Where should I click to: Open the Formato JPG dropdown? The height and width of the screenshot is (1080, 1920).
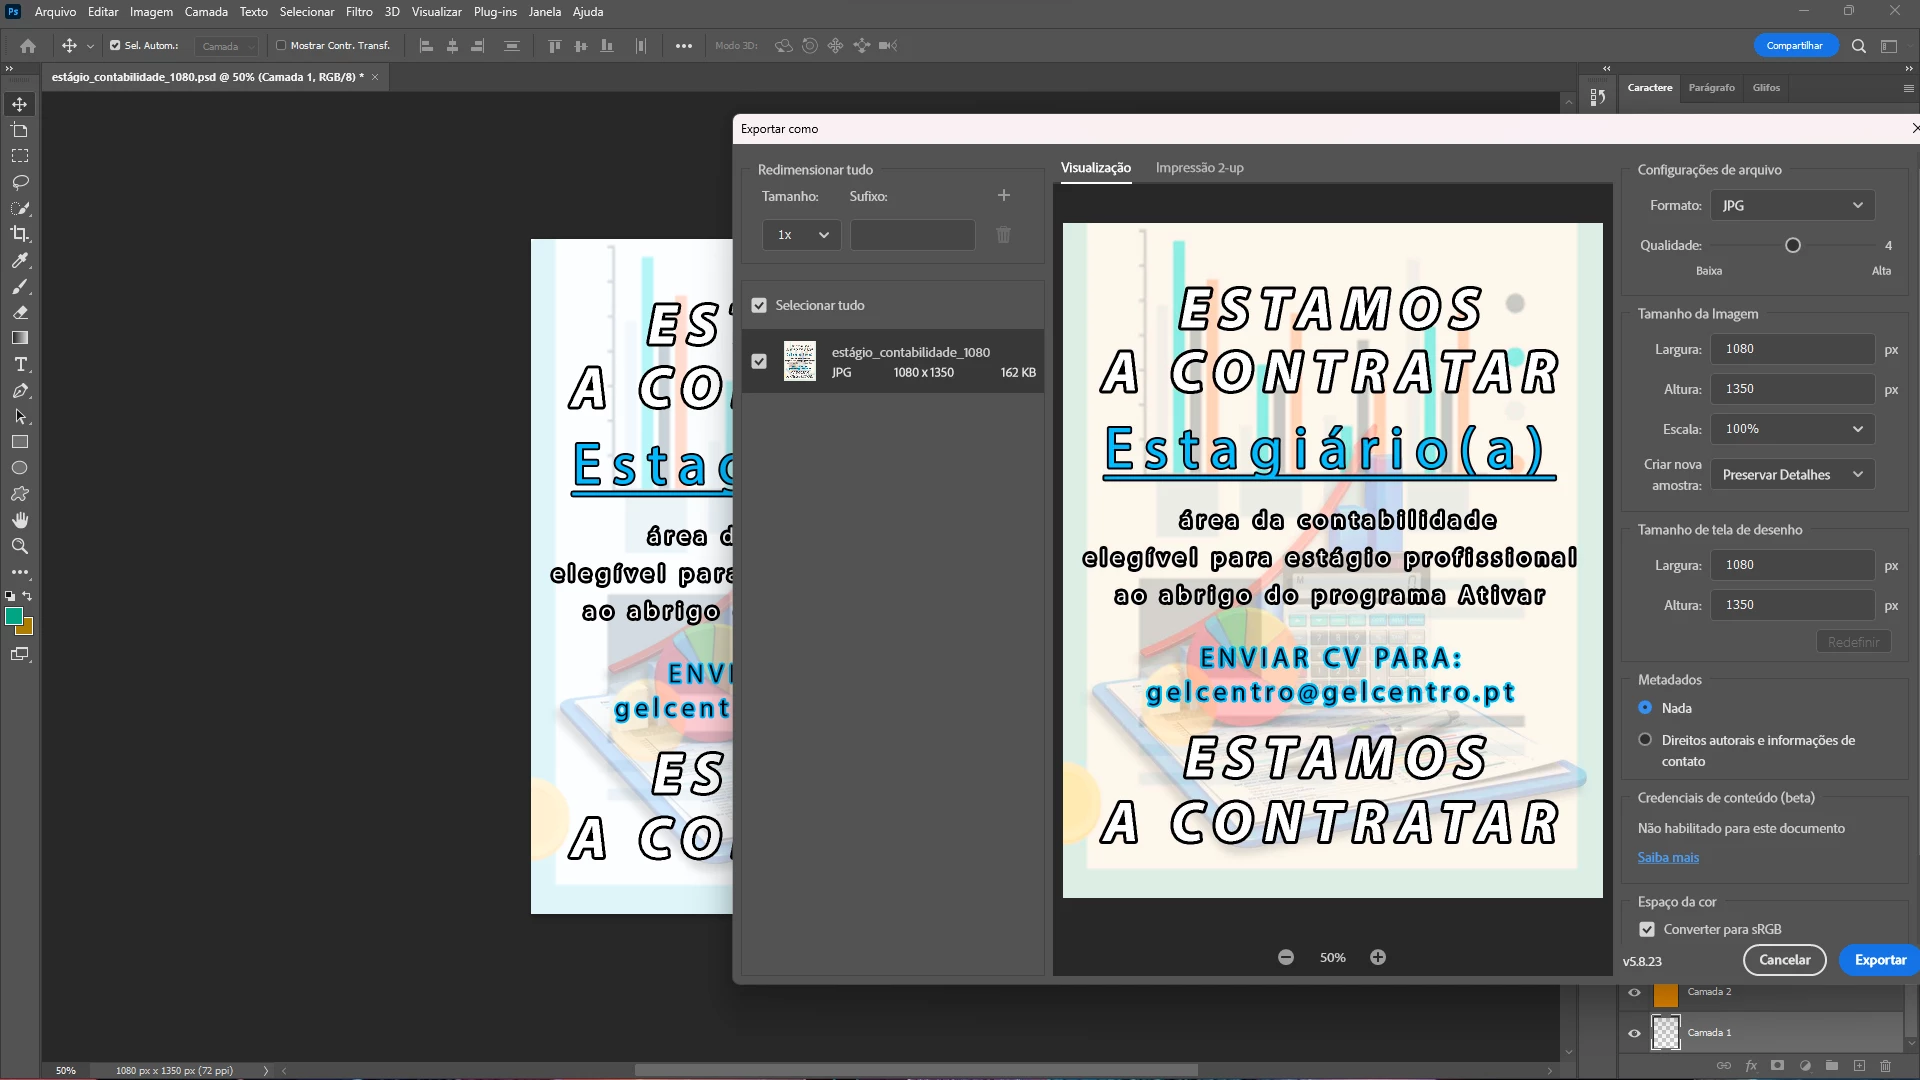tap(1792, 205)
